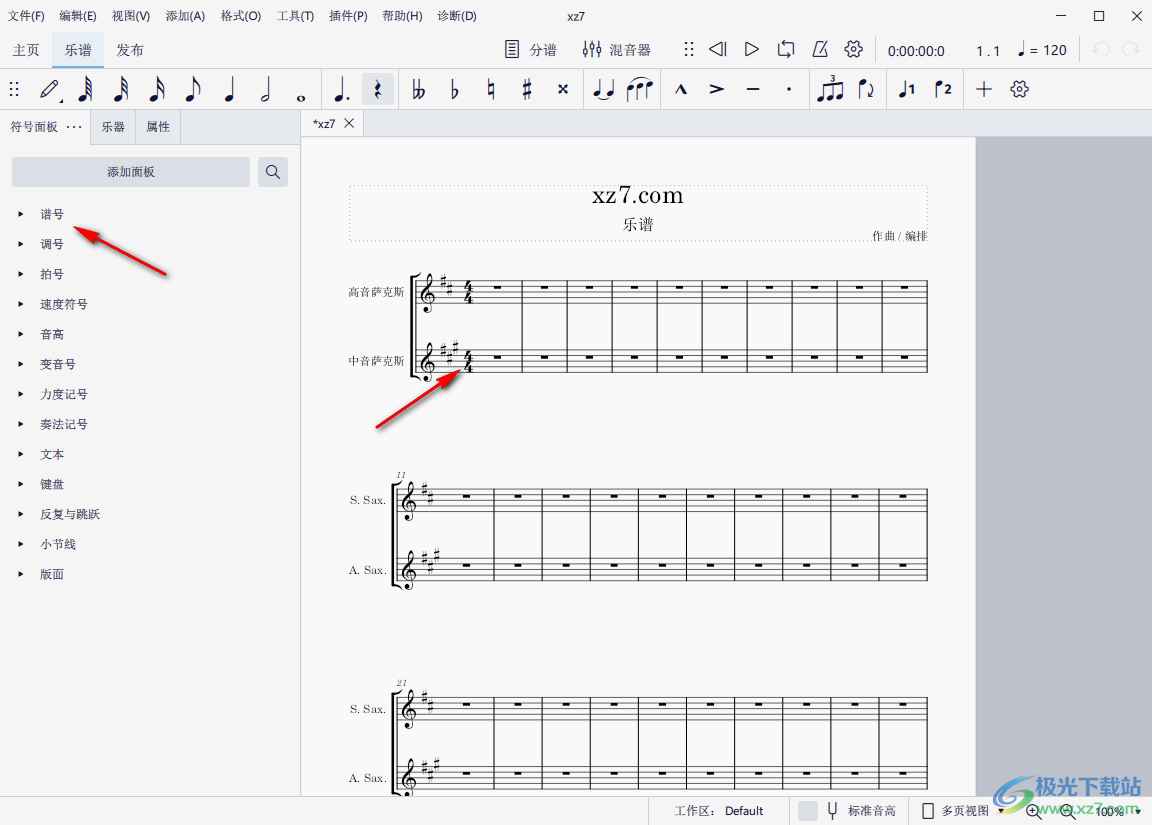Screen dimensions: 1152x825
Task: Select the quarter note duration
Action: (229, 88)
